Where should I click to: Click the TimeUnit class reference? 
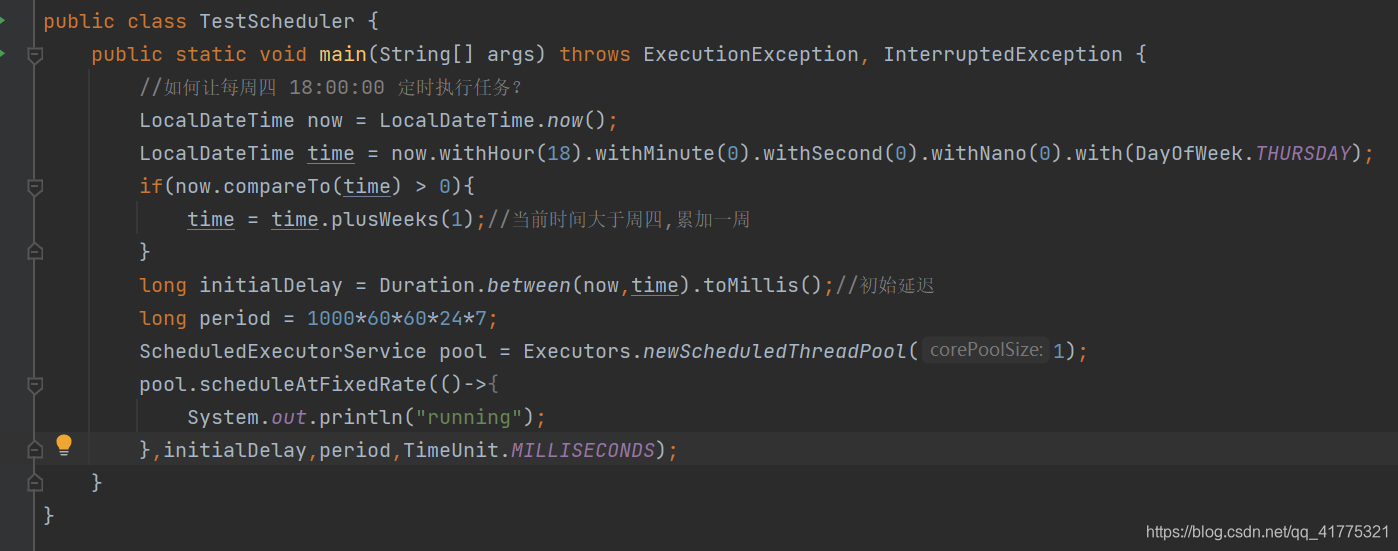tap(451, 450)
